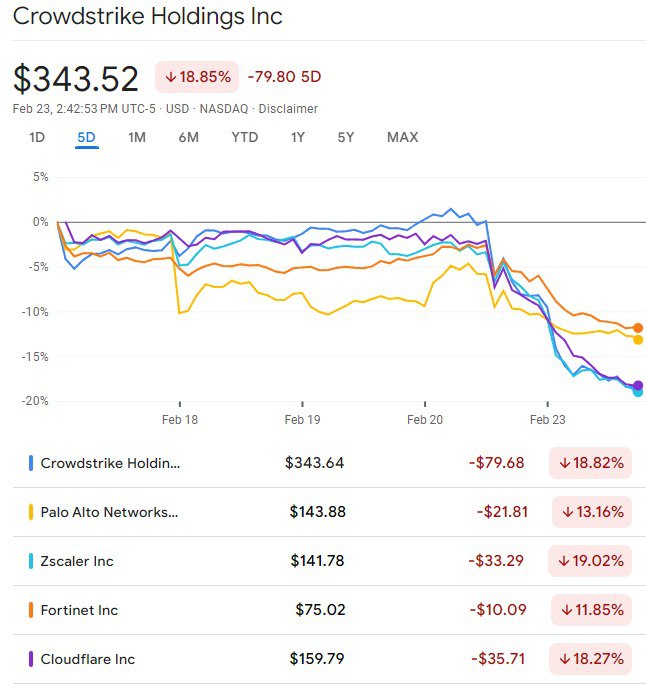Open Crowdstrike Holdings comparison row
Screen dimensions: 646x687
[111, 463]
